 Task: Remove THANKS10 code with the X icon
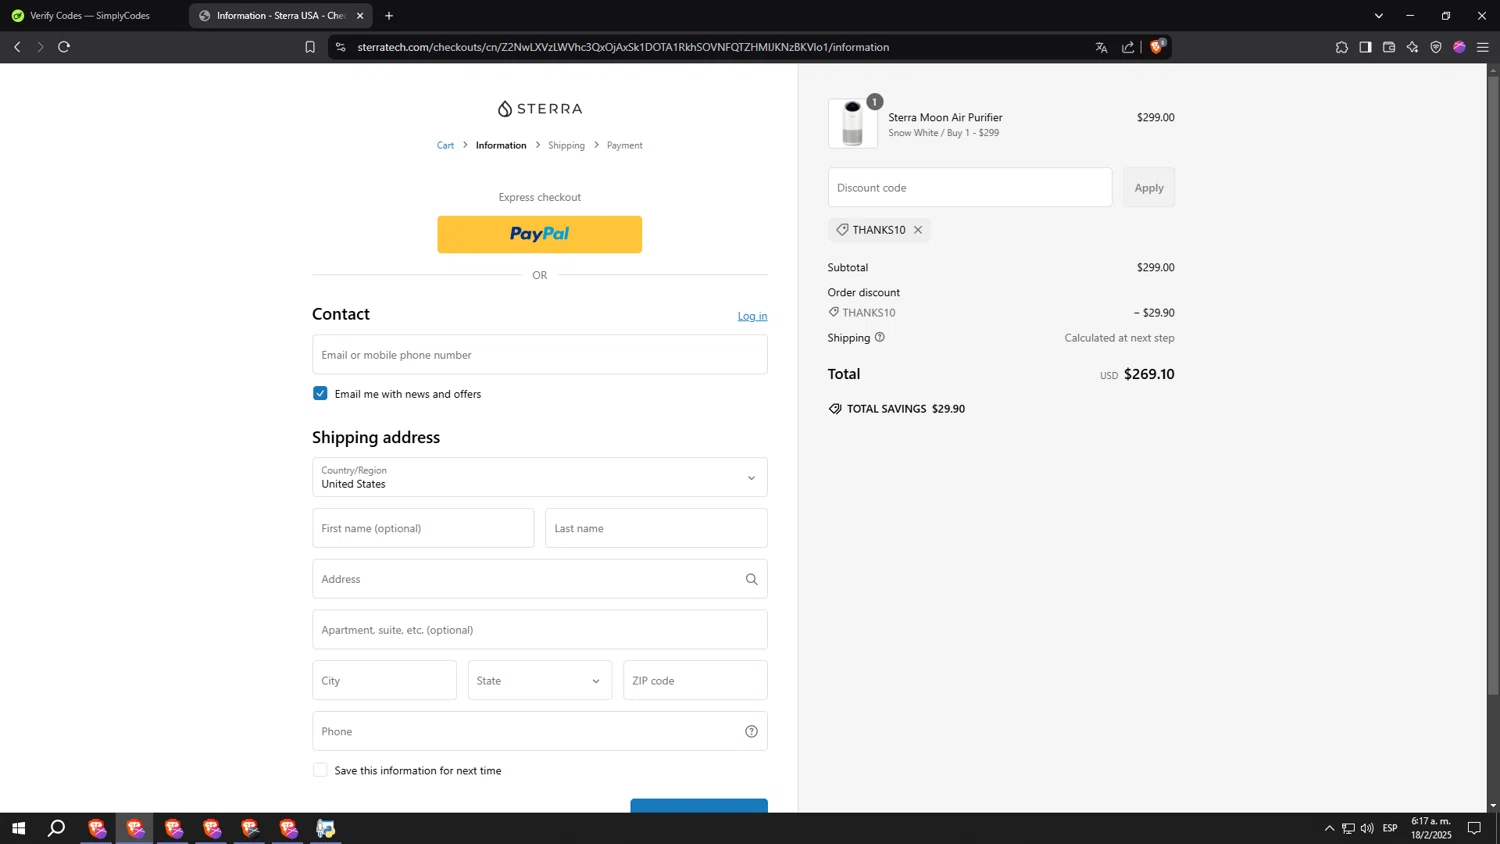click(918, 230)
